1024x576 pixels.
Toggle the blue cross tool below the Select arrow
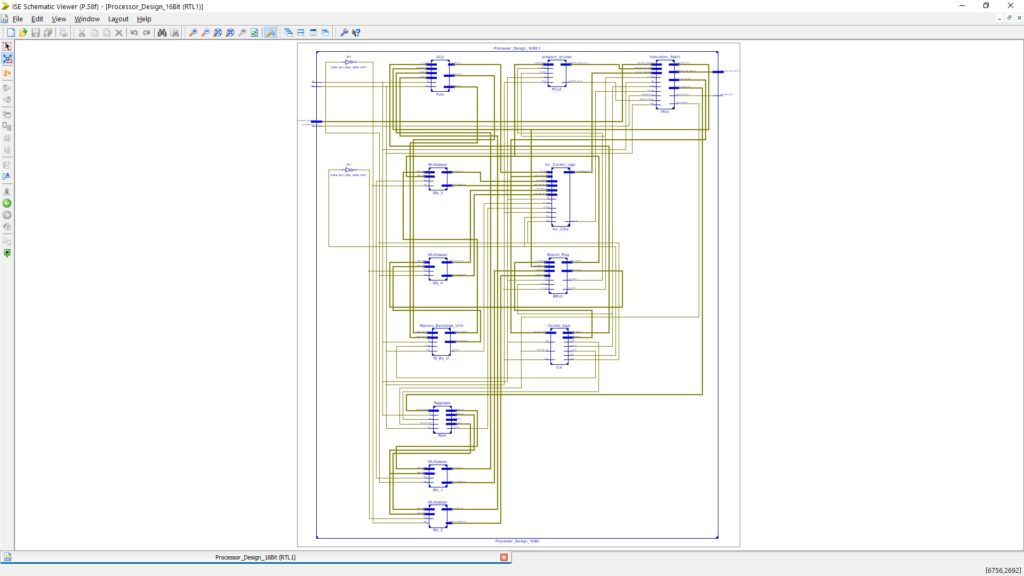point(7,60)
